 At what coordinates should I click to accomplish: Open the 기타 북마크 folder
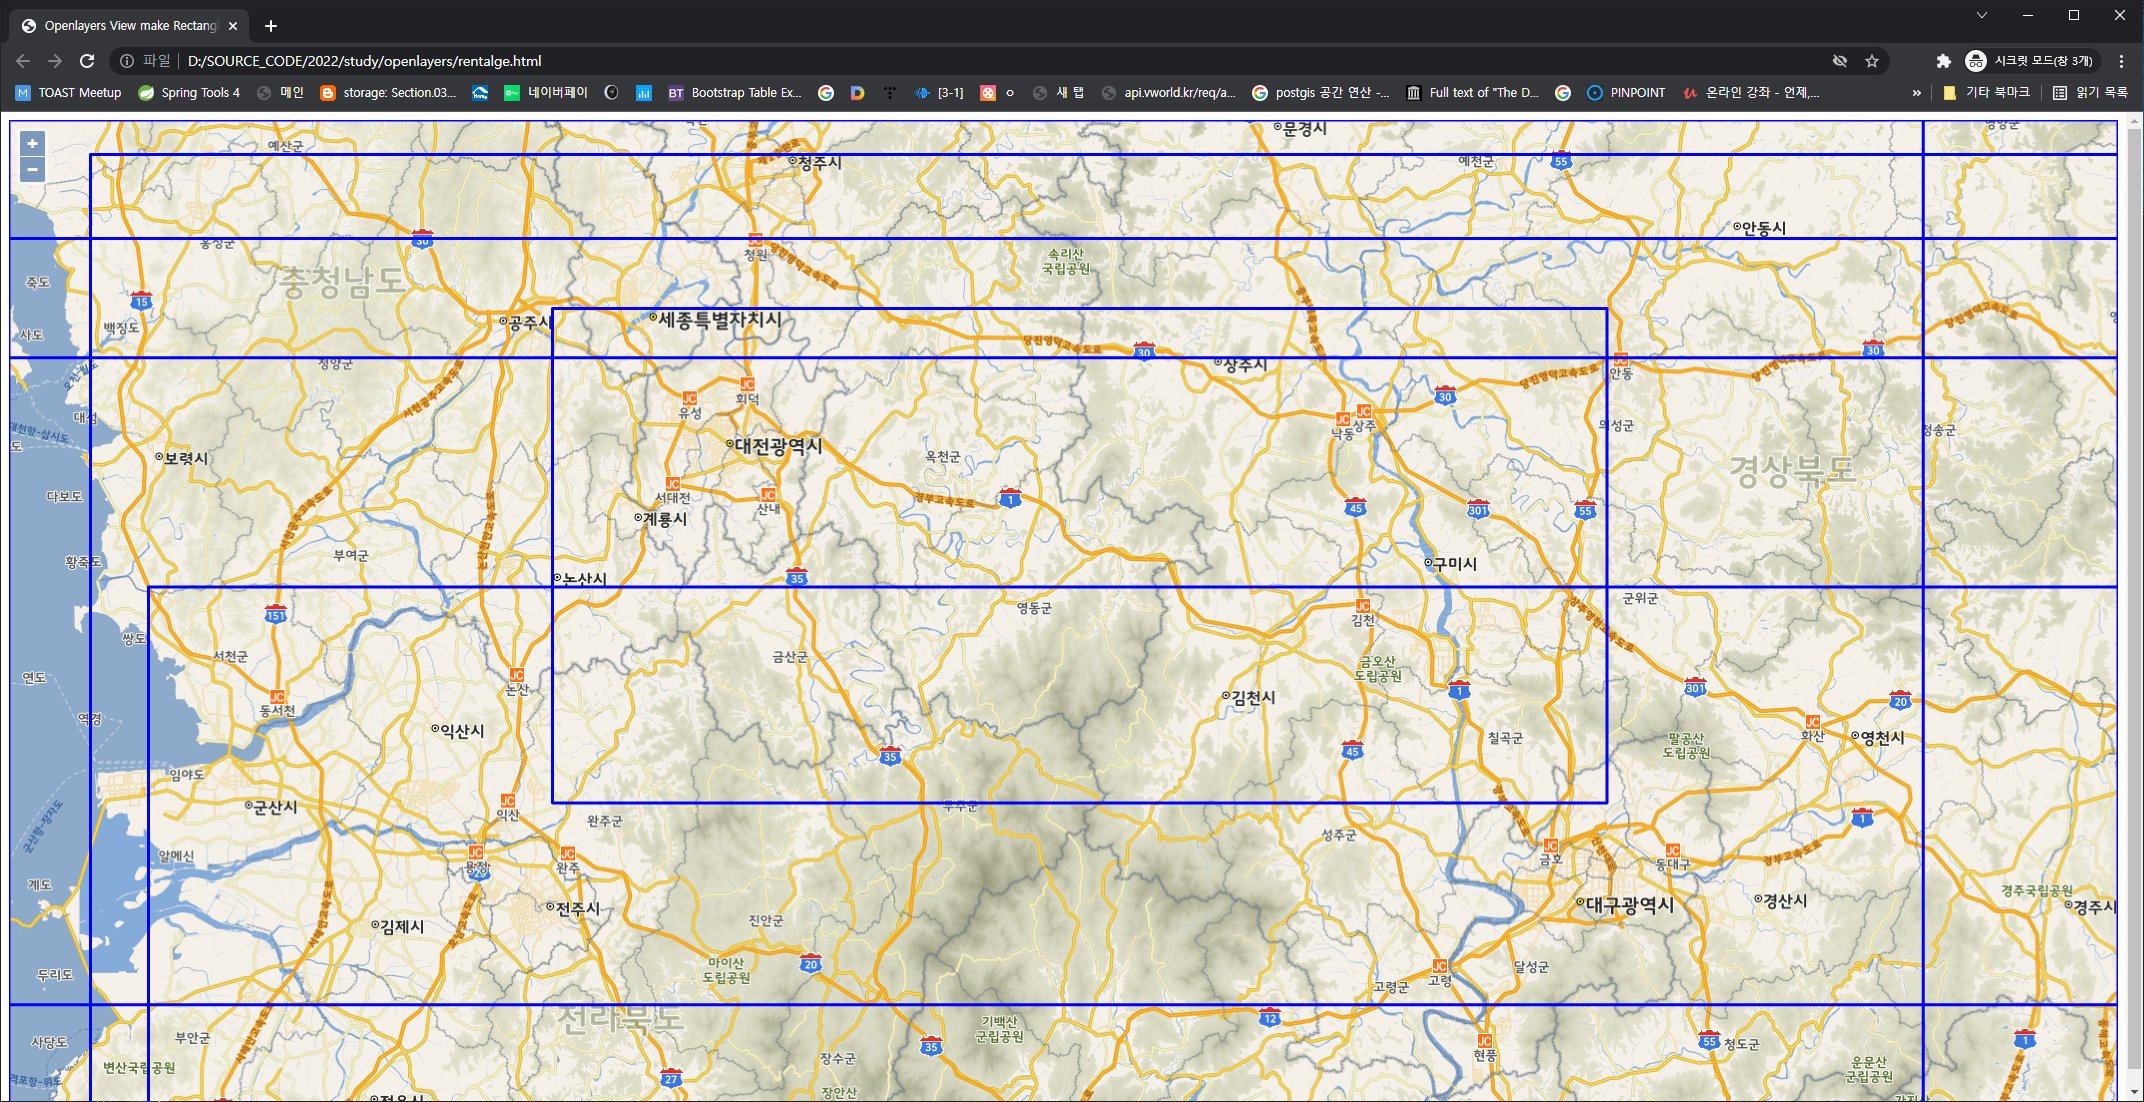tap(1986, 93)
